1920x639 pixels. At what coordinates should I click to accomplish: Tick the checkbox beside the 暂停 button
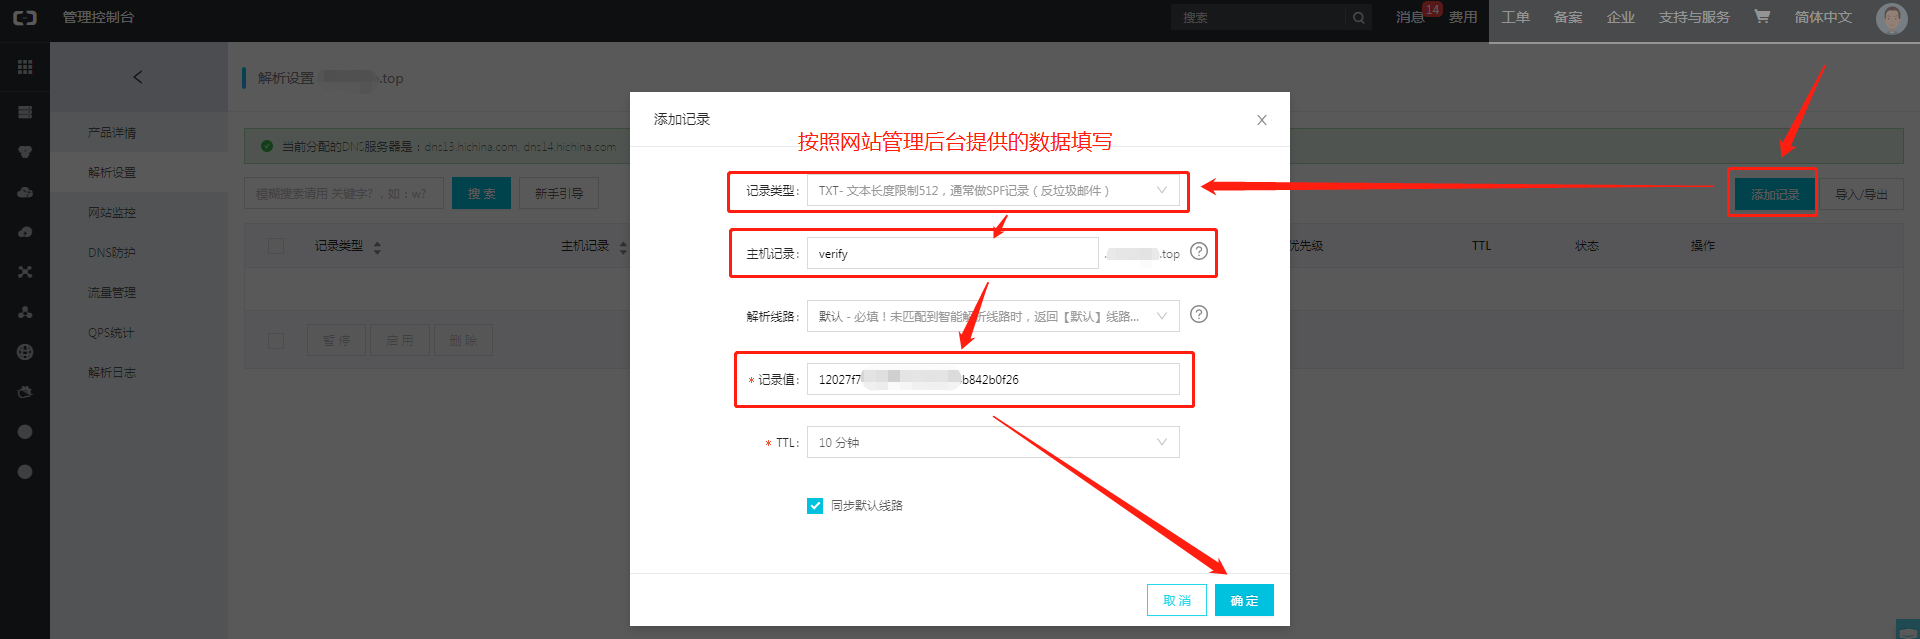[276, 341]
